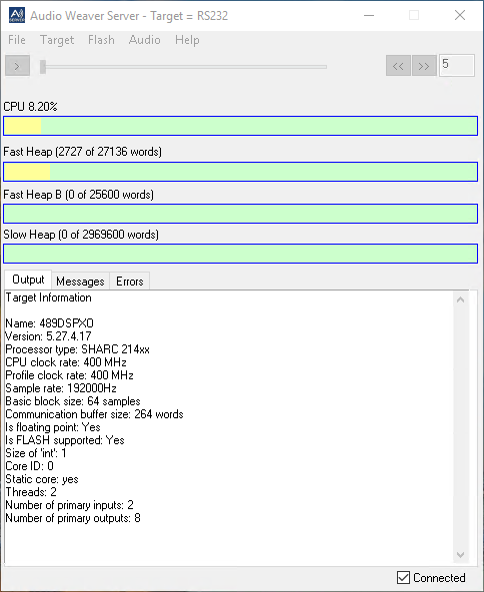Open the Audio menu

coord(145,40)
